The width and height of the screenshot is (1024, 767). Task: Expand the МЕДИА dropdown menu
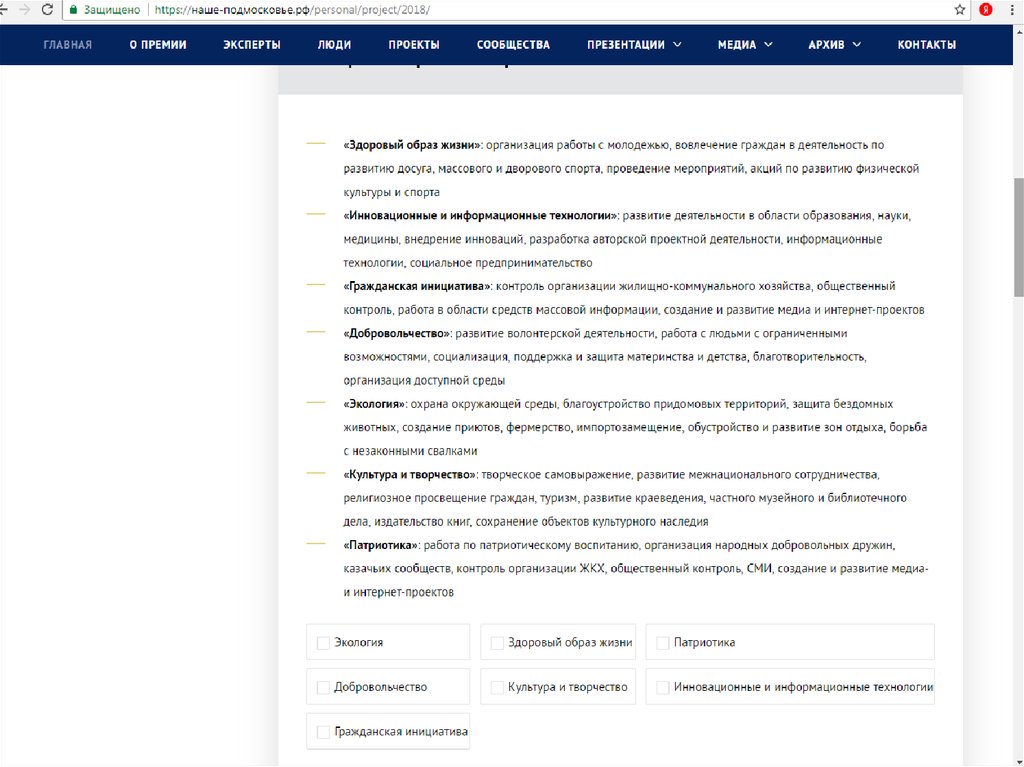pyautogui.click(x=745, y=44)
